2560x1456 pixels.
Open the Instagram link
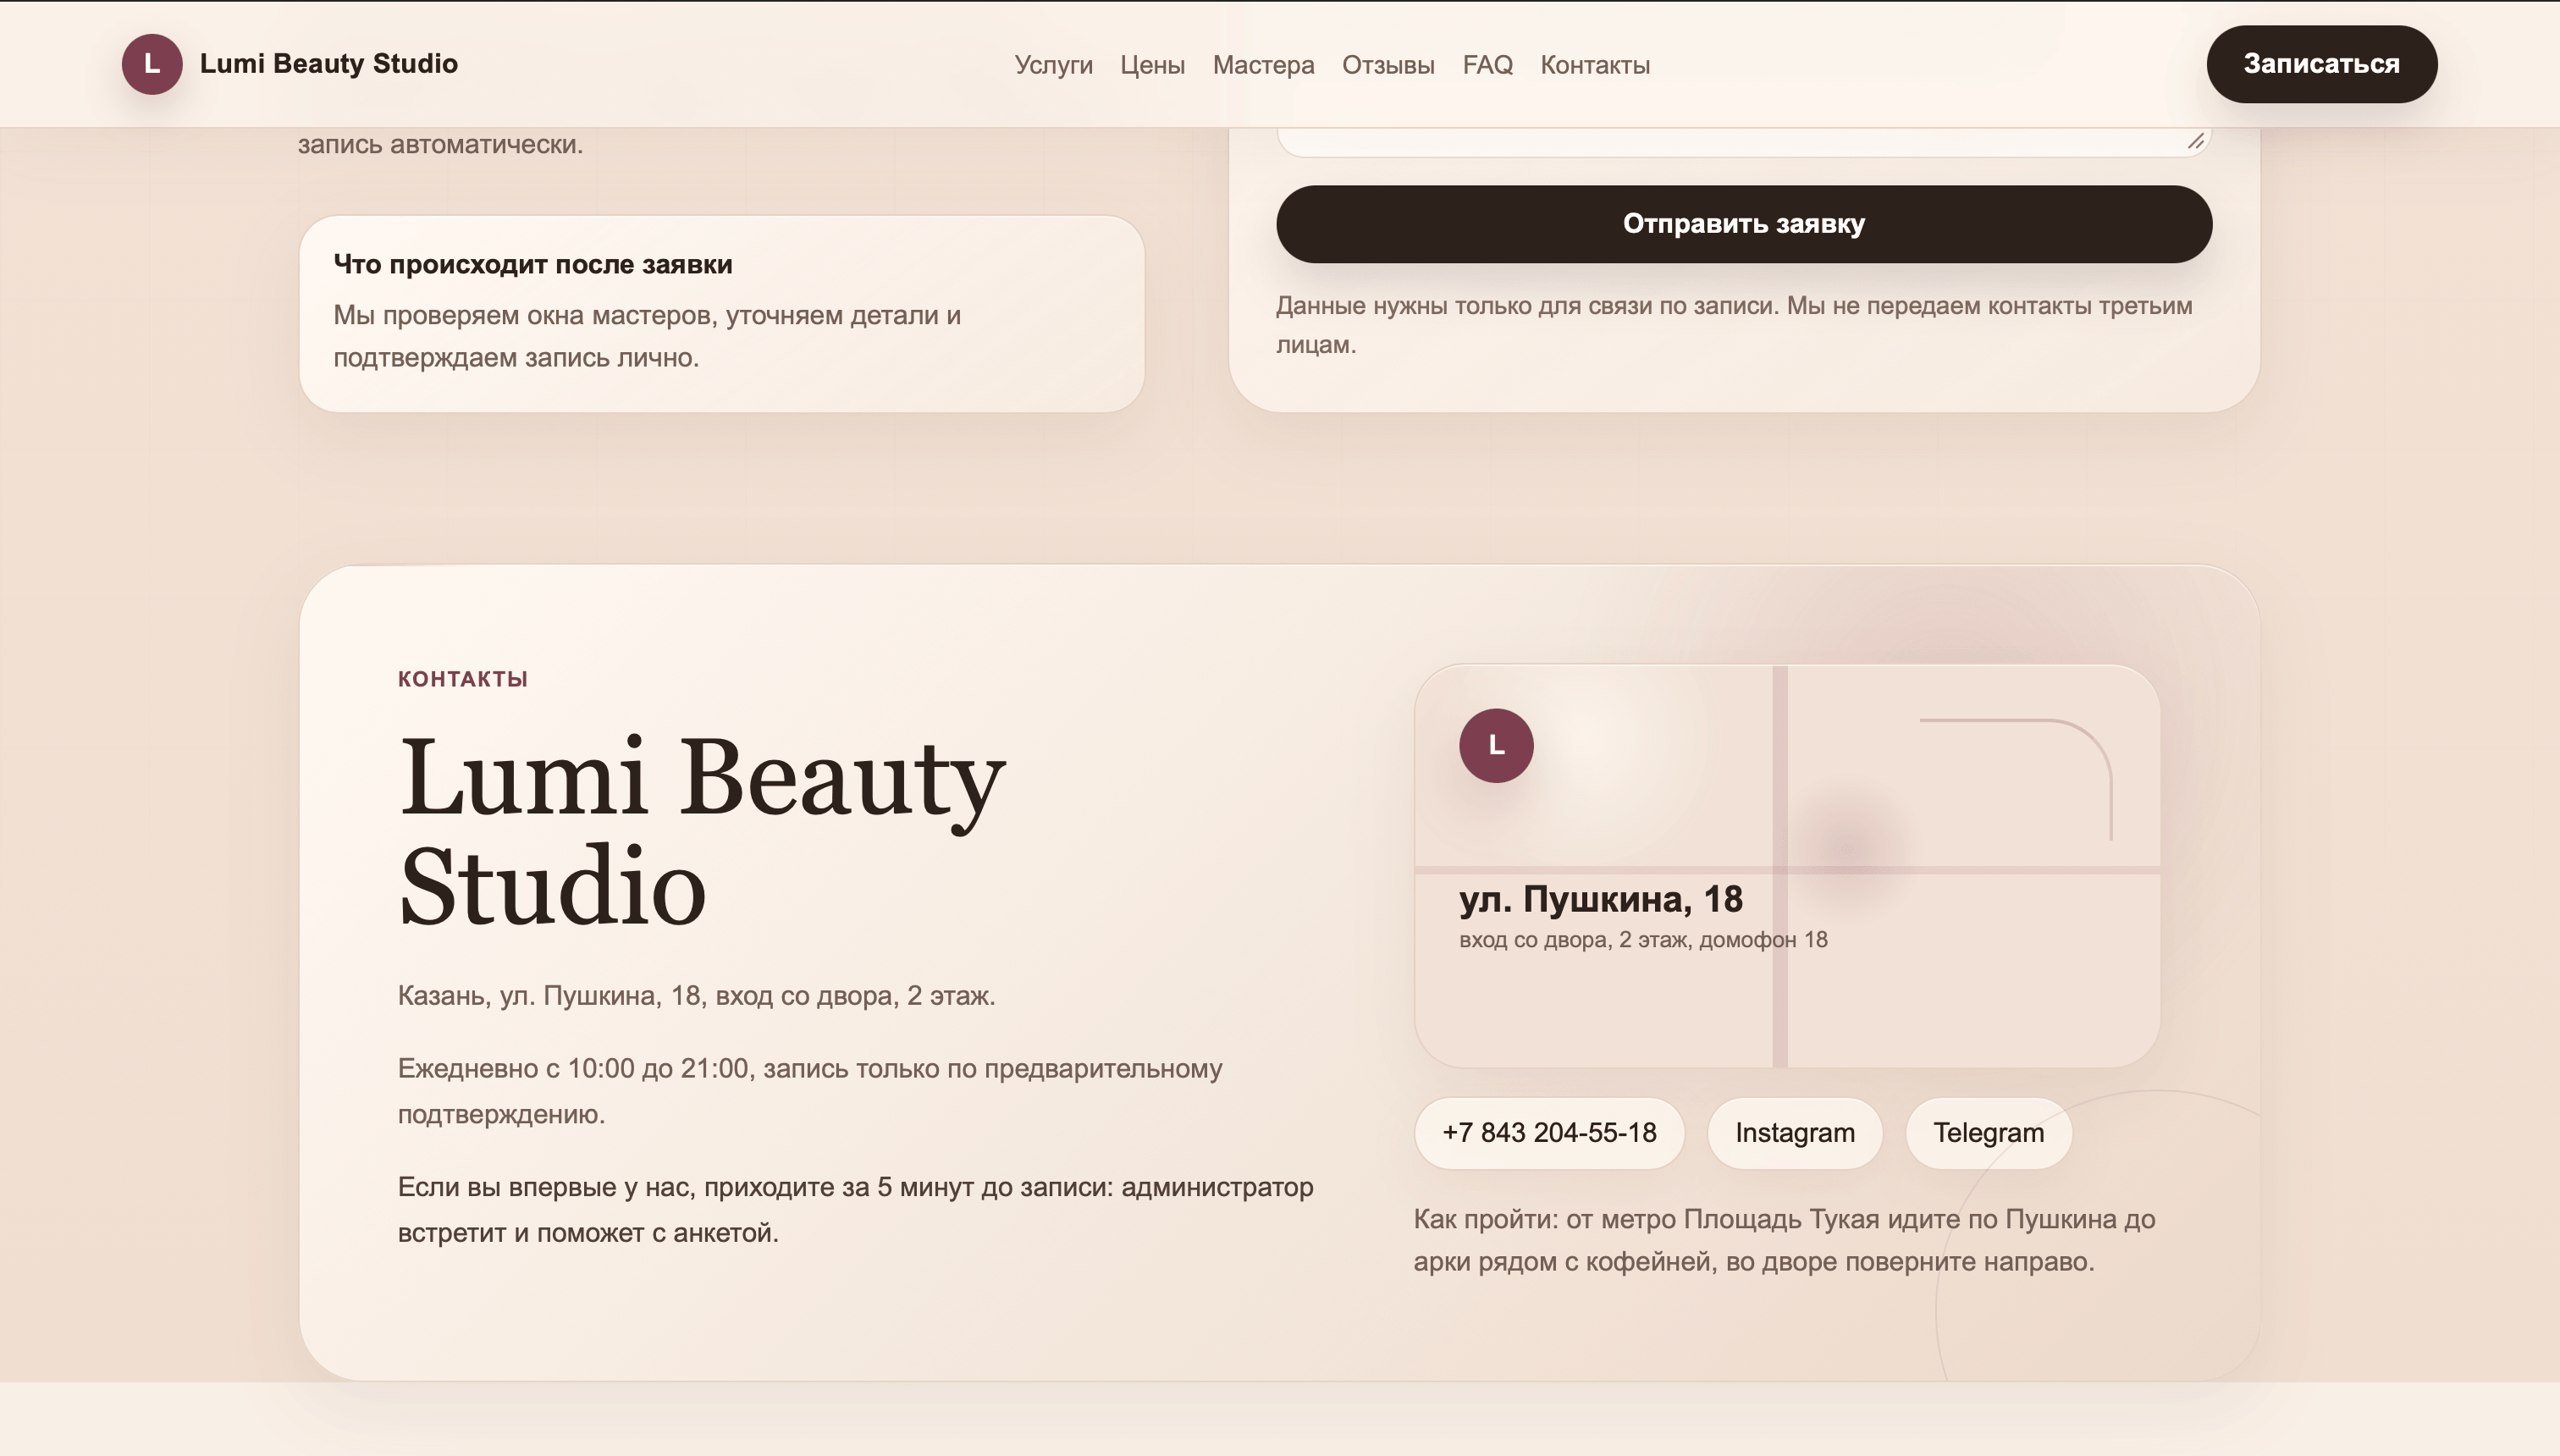pyautogui.click(x=1794, y=1133)
